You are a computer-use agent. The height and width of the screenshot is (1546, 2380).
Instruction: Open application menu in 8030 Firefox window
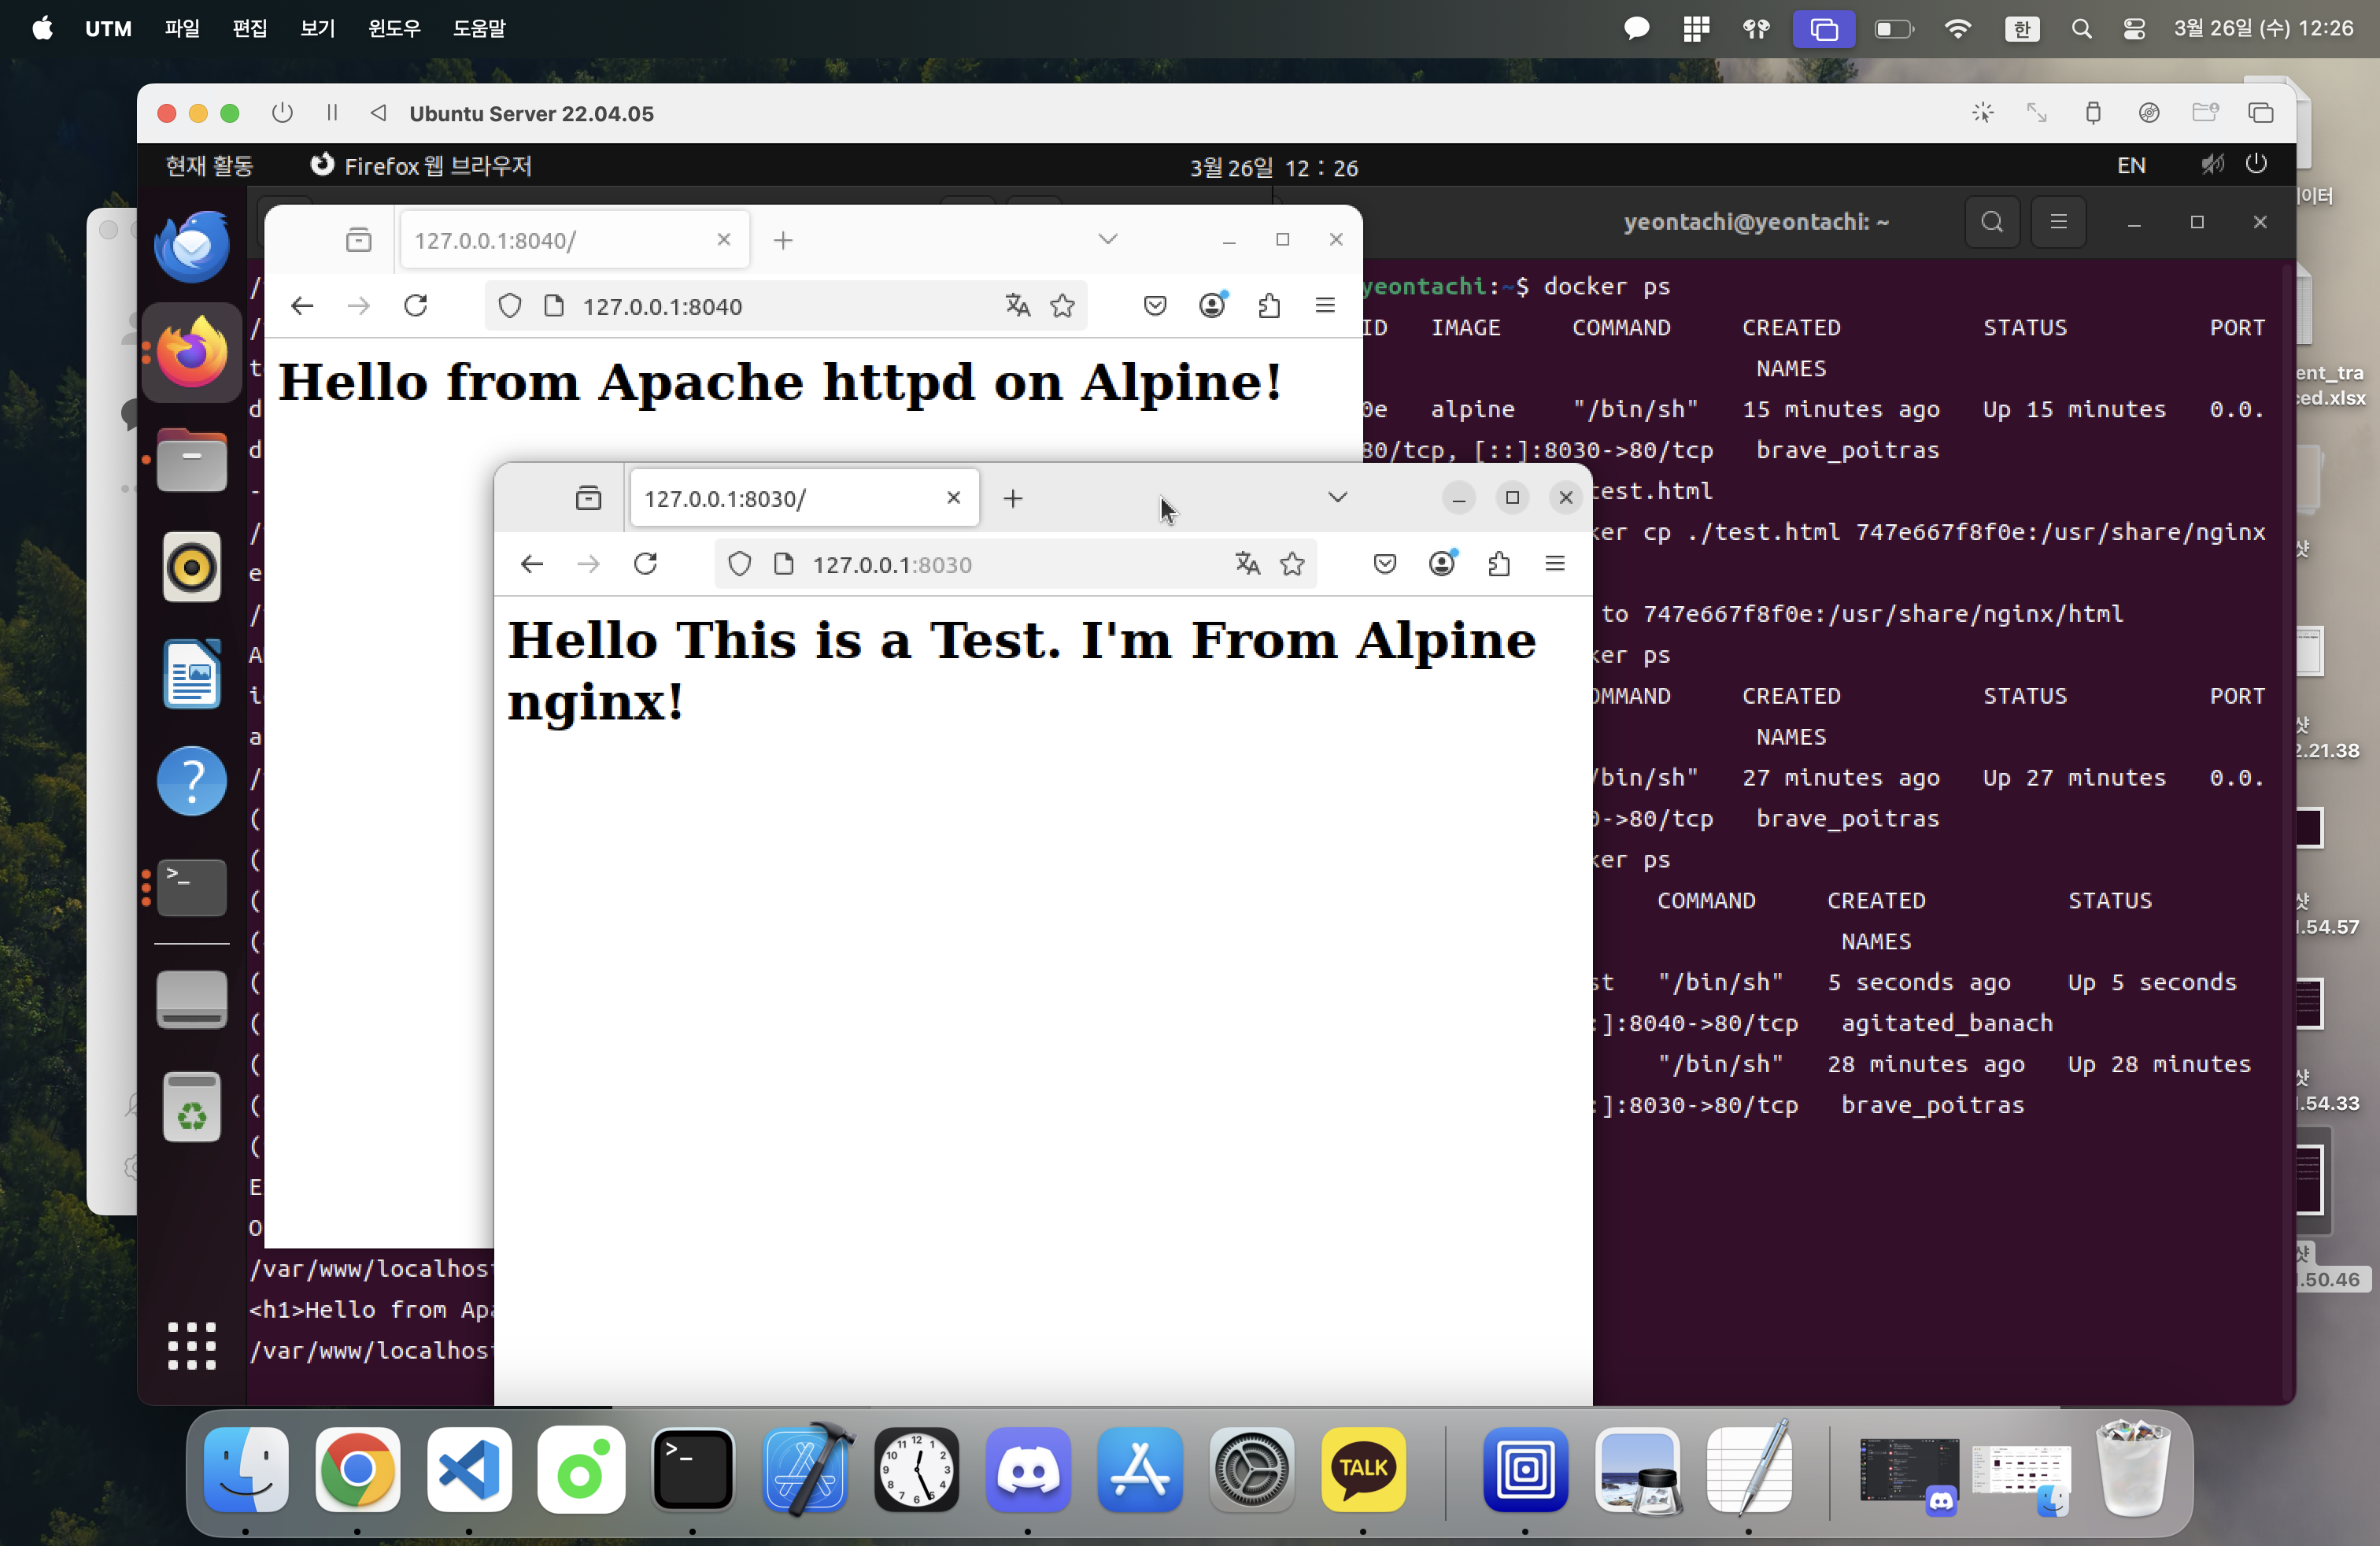[x=1555, y=564]
